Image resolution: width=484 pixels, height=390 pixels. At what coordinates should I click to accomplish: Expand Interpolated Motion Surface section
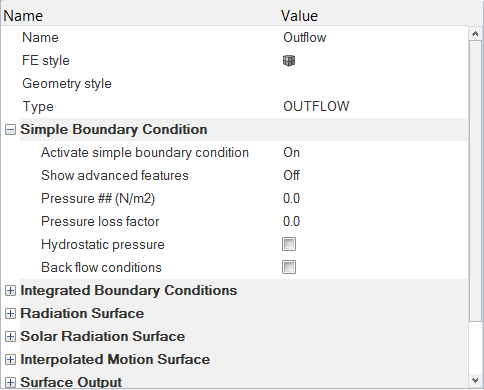coord(10,360)
